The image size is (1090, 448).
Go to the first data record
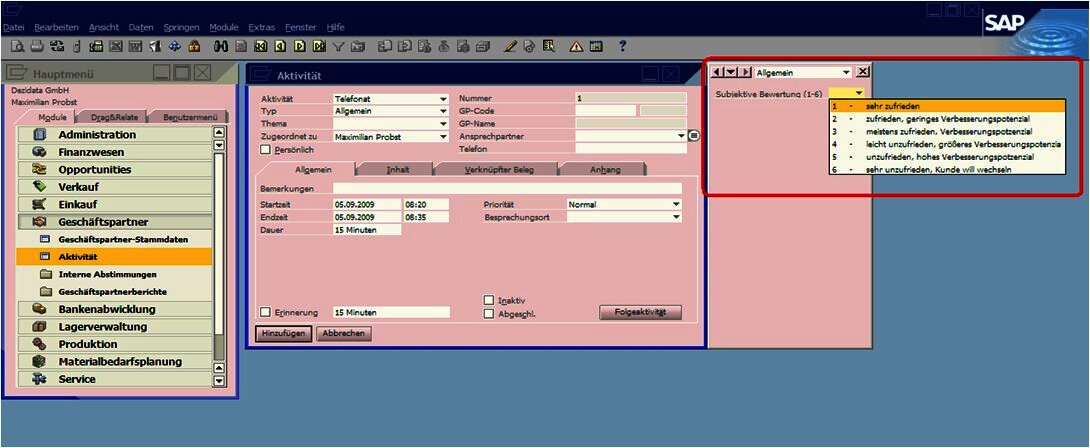coord(259,46)
